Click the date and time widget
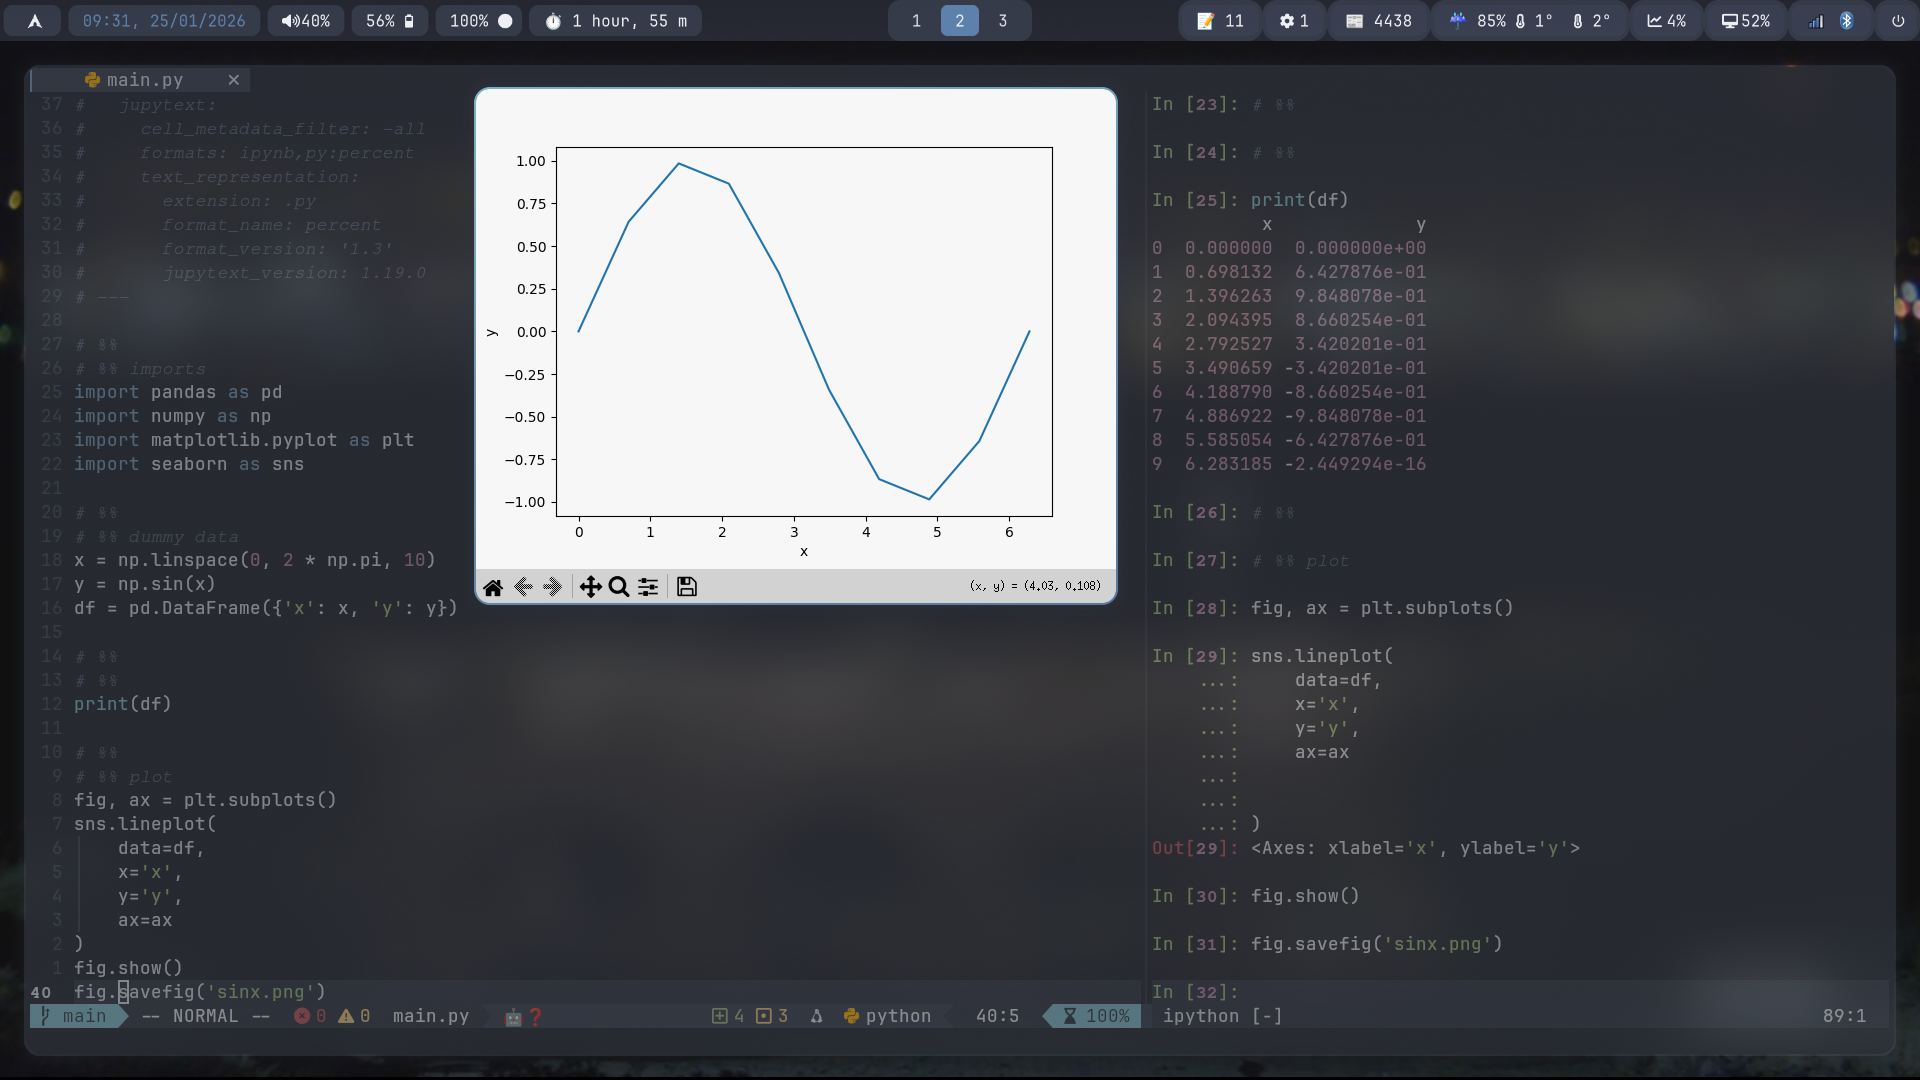This screenshot has width=1920, height=1080. coord(164,21)
